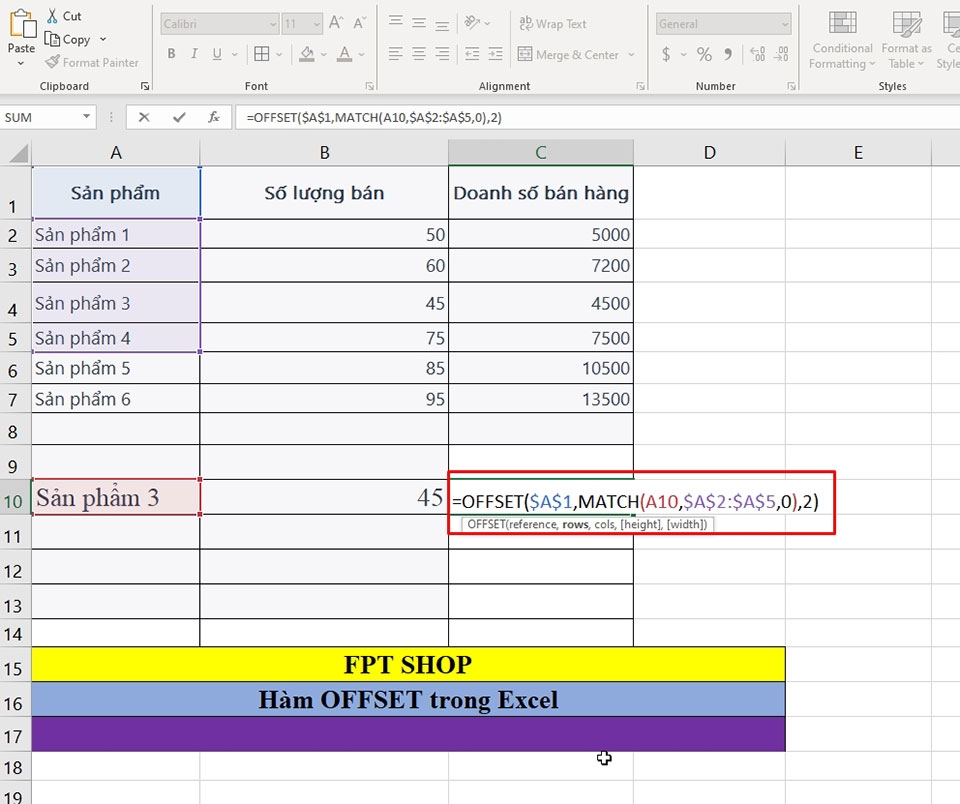Open the font size dropdown
The width and height of the screenshot is (960, 804).
[317, 24]
